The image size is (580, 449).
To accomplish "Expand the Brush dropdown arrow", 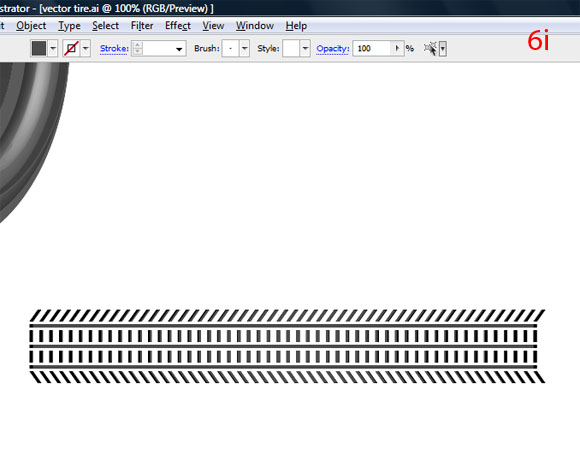I will pos(245,48).
